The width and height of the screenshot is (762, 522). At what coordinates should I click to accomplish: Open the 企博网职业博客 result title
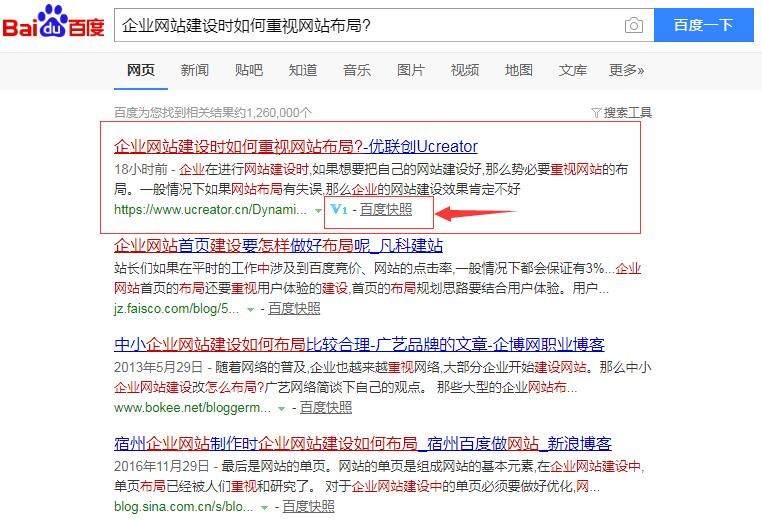[x=360, y=345]
